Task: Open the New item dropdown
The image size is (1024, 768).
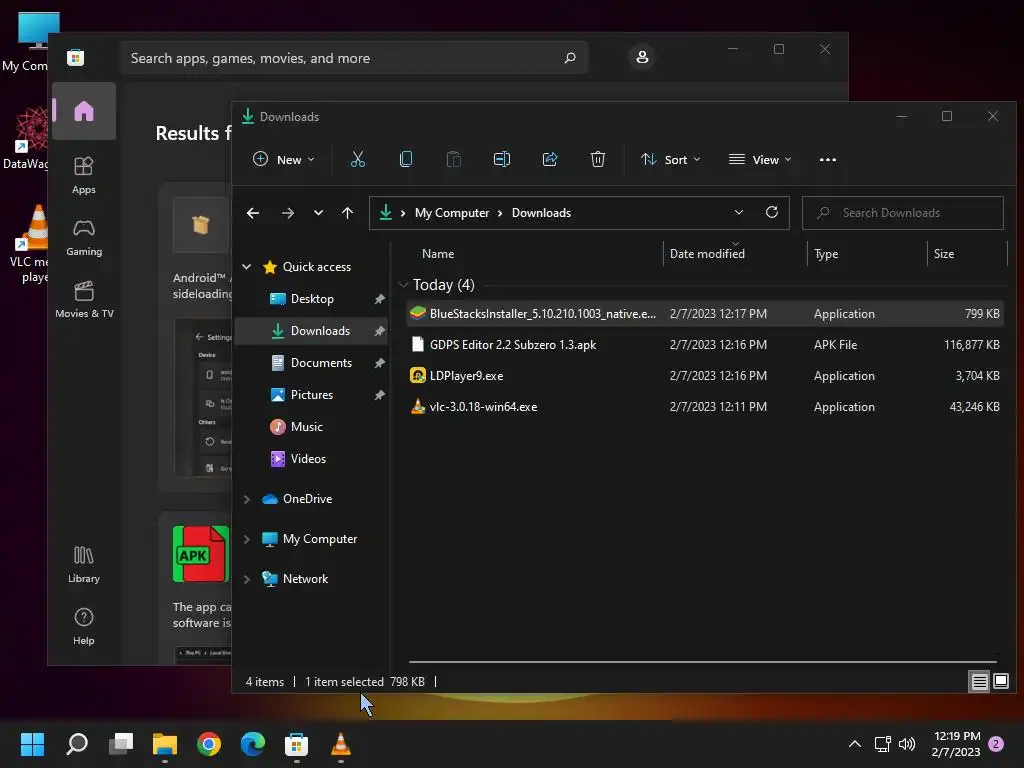Action: tap(283, 159)
